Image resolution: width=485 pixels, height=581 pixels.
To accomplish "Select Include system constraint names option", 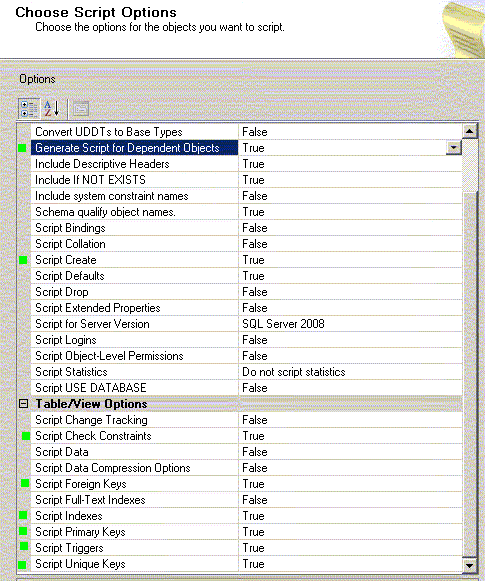I will (112, 196).
